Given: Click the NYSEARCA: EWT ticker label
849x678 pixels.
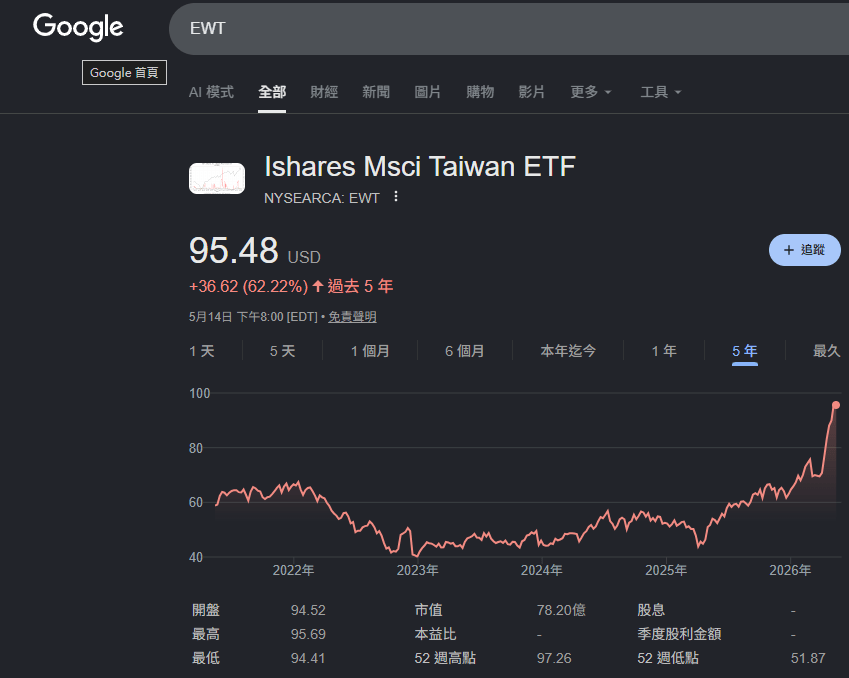Looking at the screenshot, I should tap(322, 198).
